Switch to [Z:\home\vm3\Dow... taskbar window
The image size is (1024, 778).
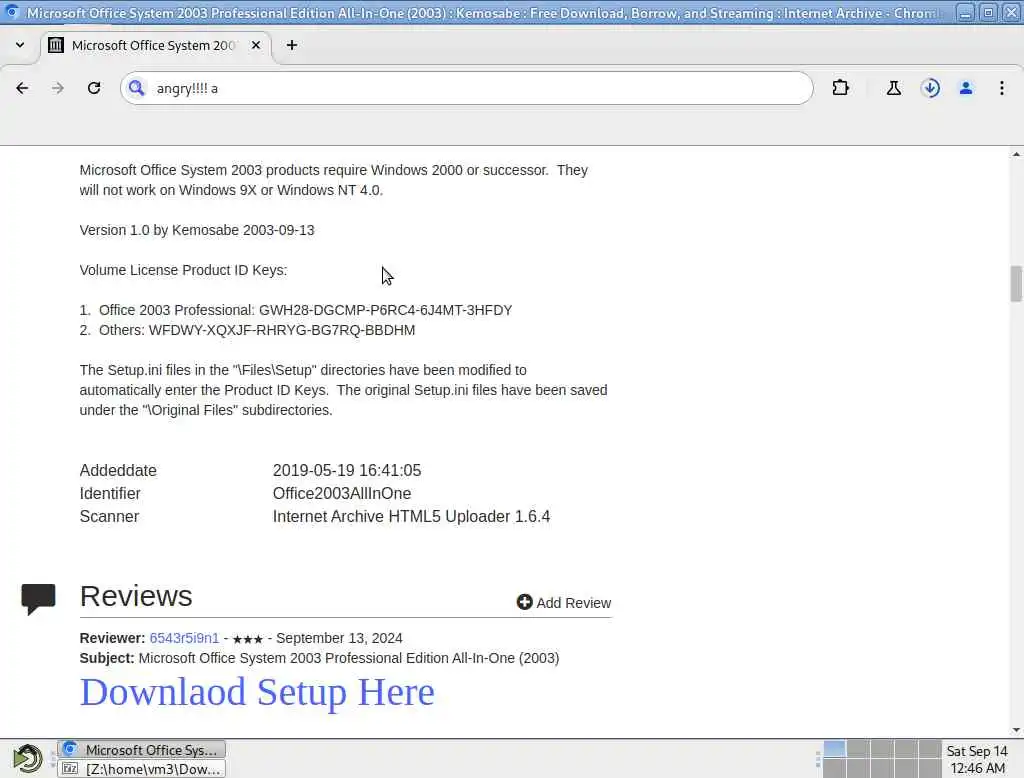[142, 769]
